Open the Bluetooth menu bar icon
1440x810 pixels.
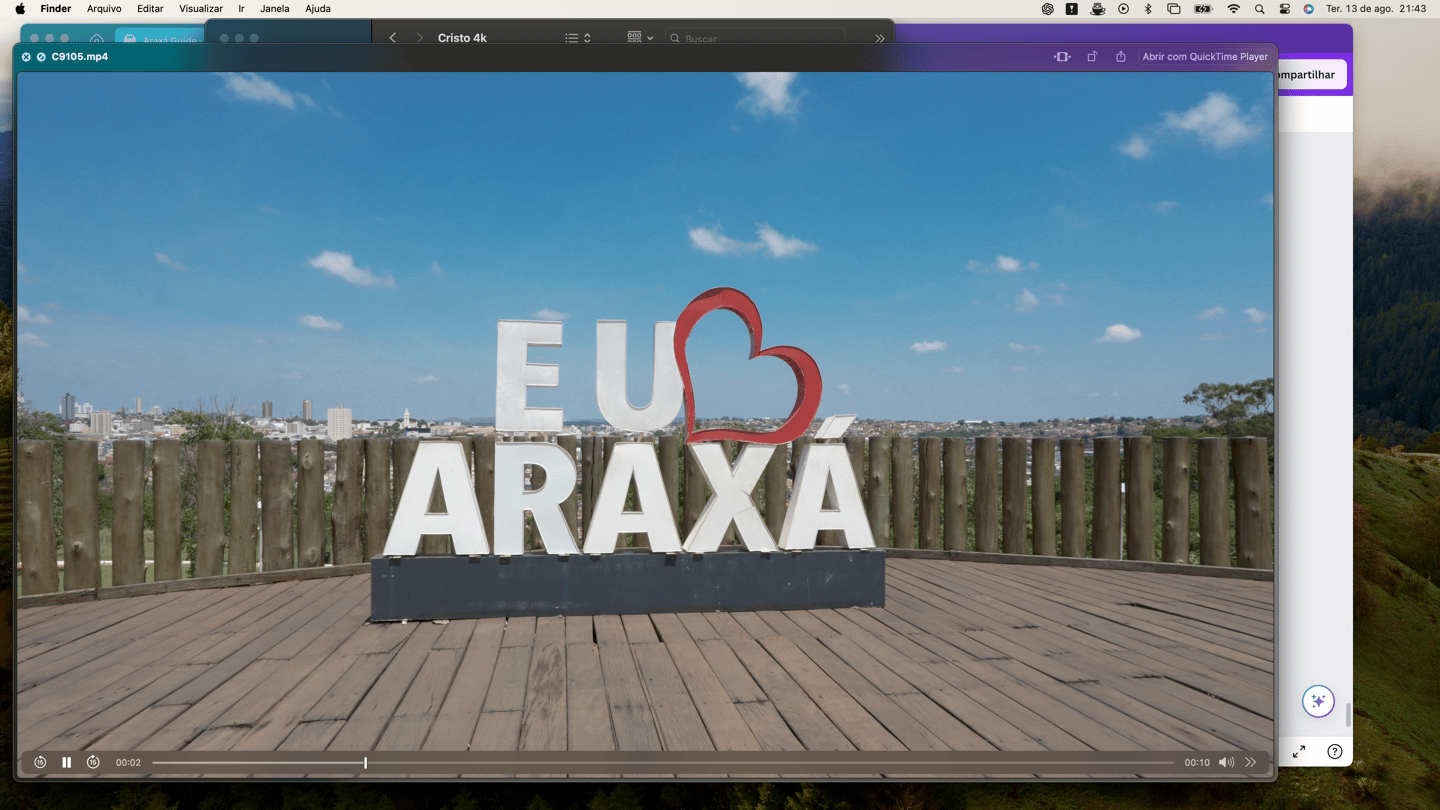(x=1148, y=9)
